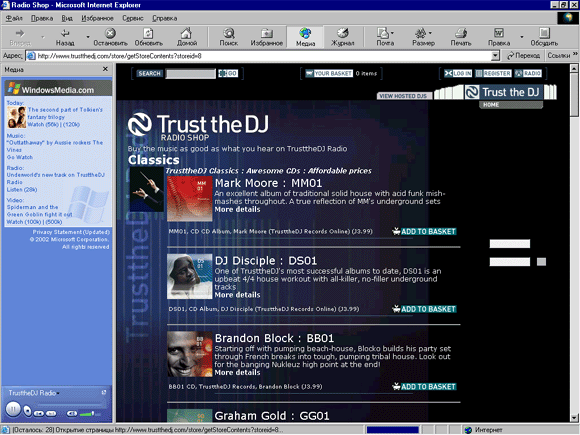
Task: Click the GO button beside search
Action: click(228, 74)
